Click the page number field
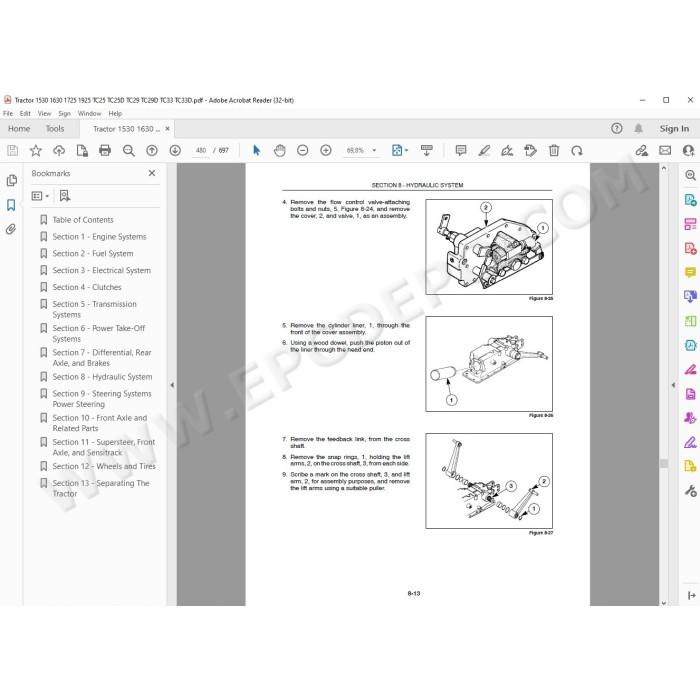700x700 pixels. coord(201,150)
